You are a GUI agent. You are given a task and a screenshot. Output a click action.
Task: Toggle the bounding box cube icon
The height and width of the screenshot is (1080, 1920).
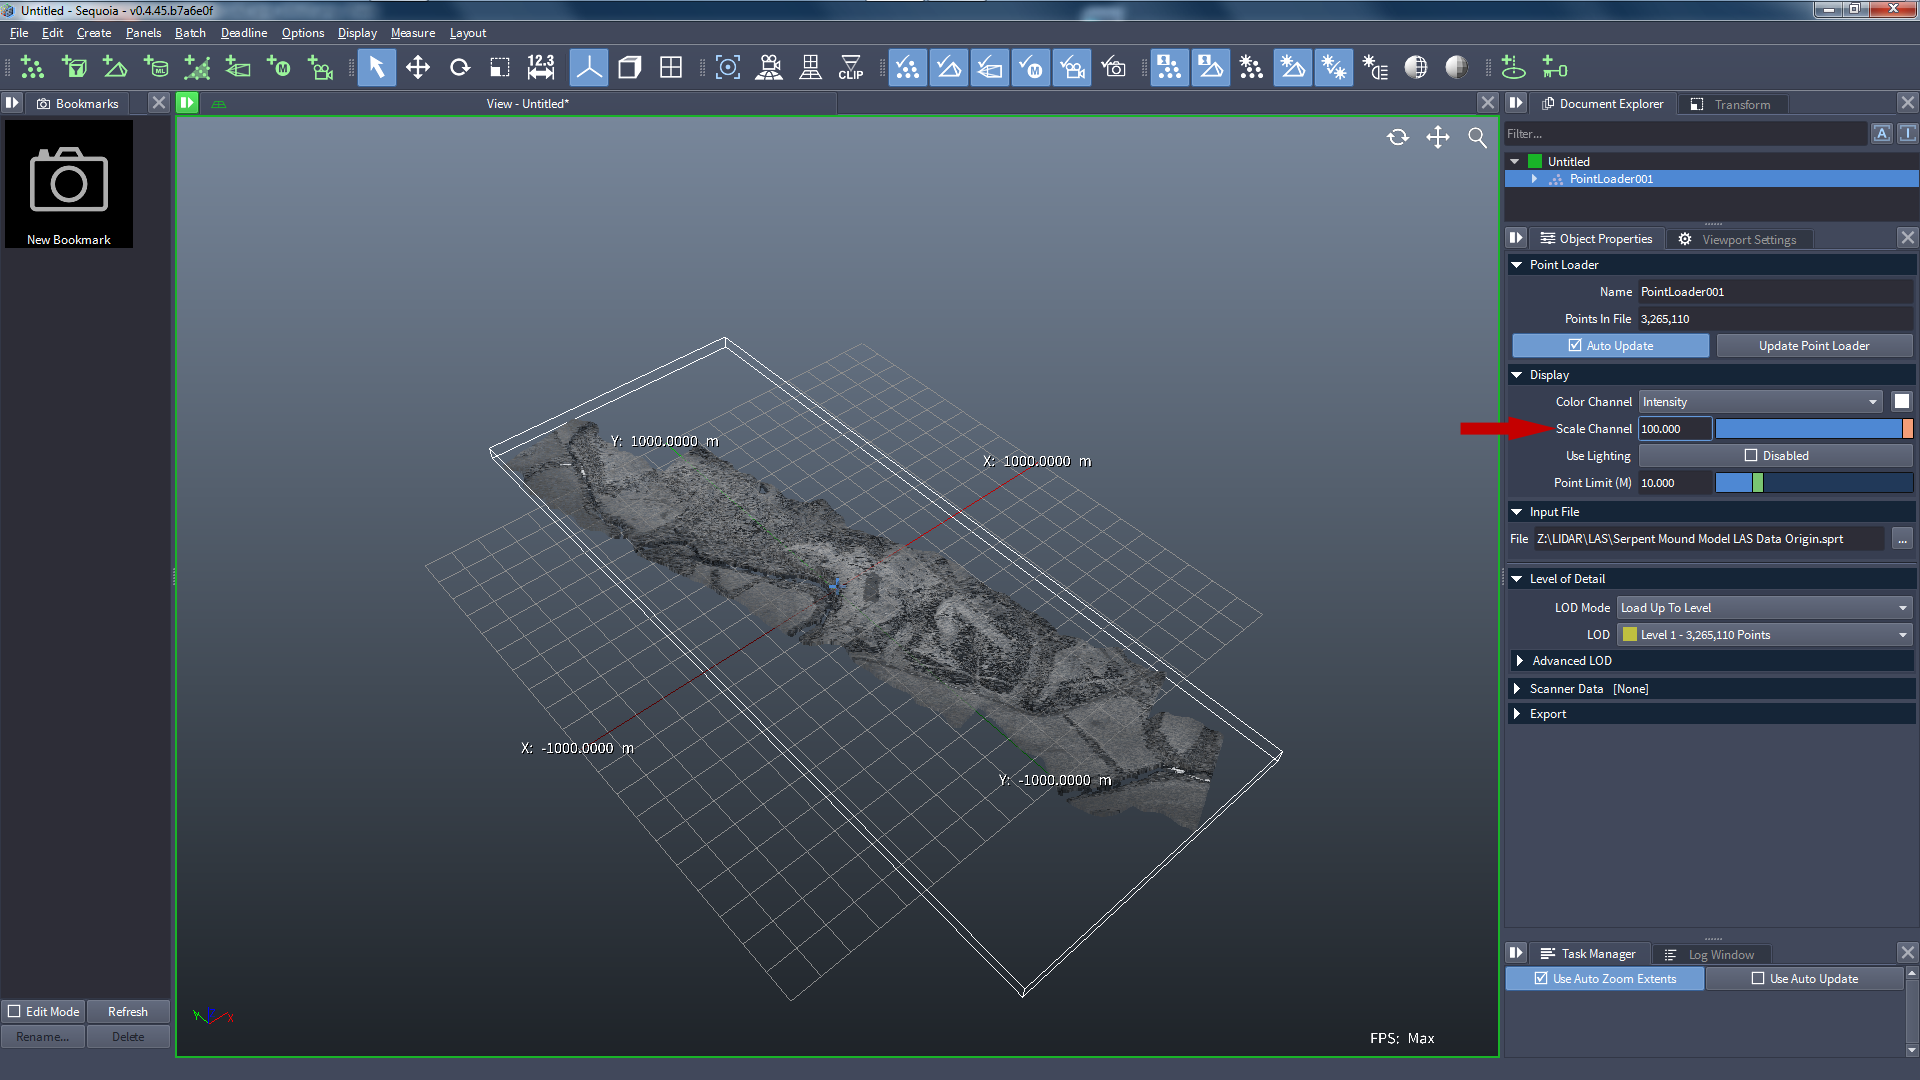click(x=630, y=68)
